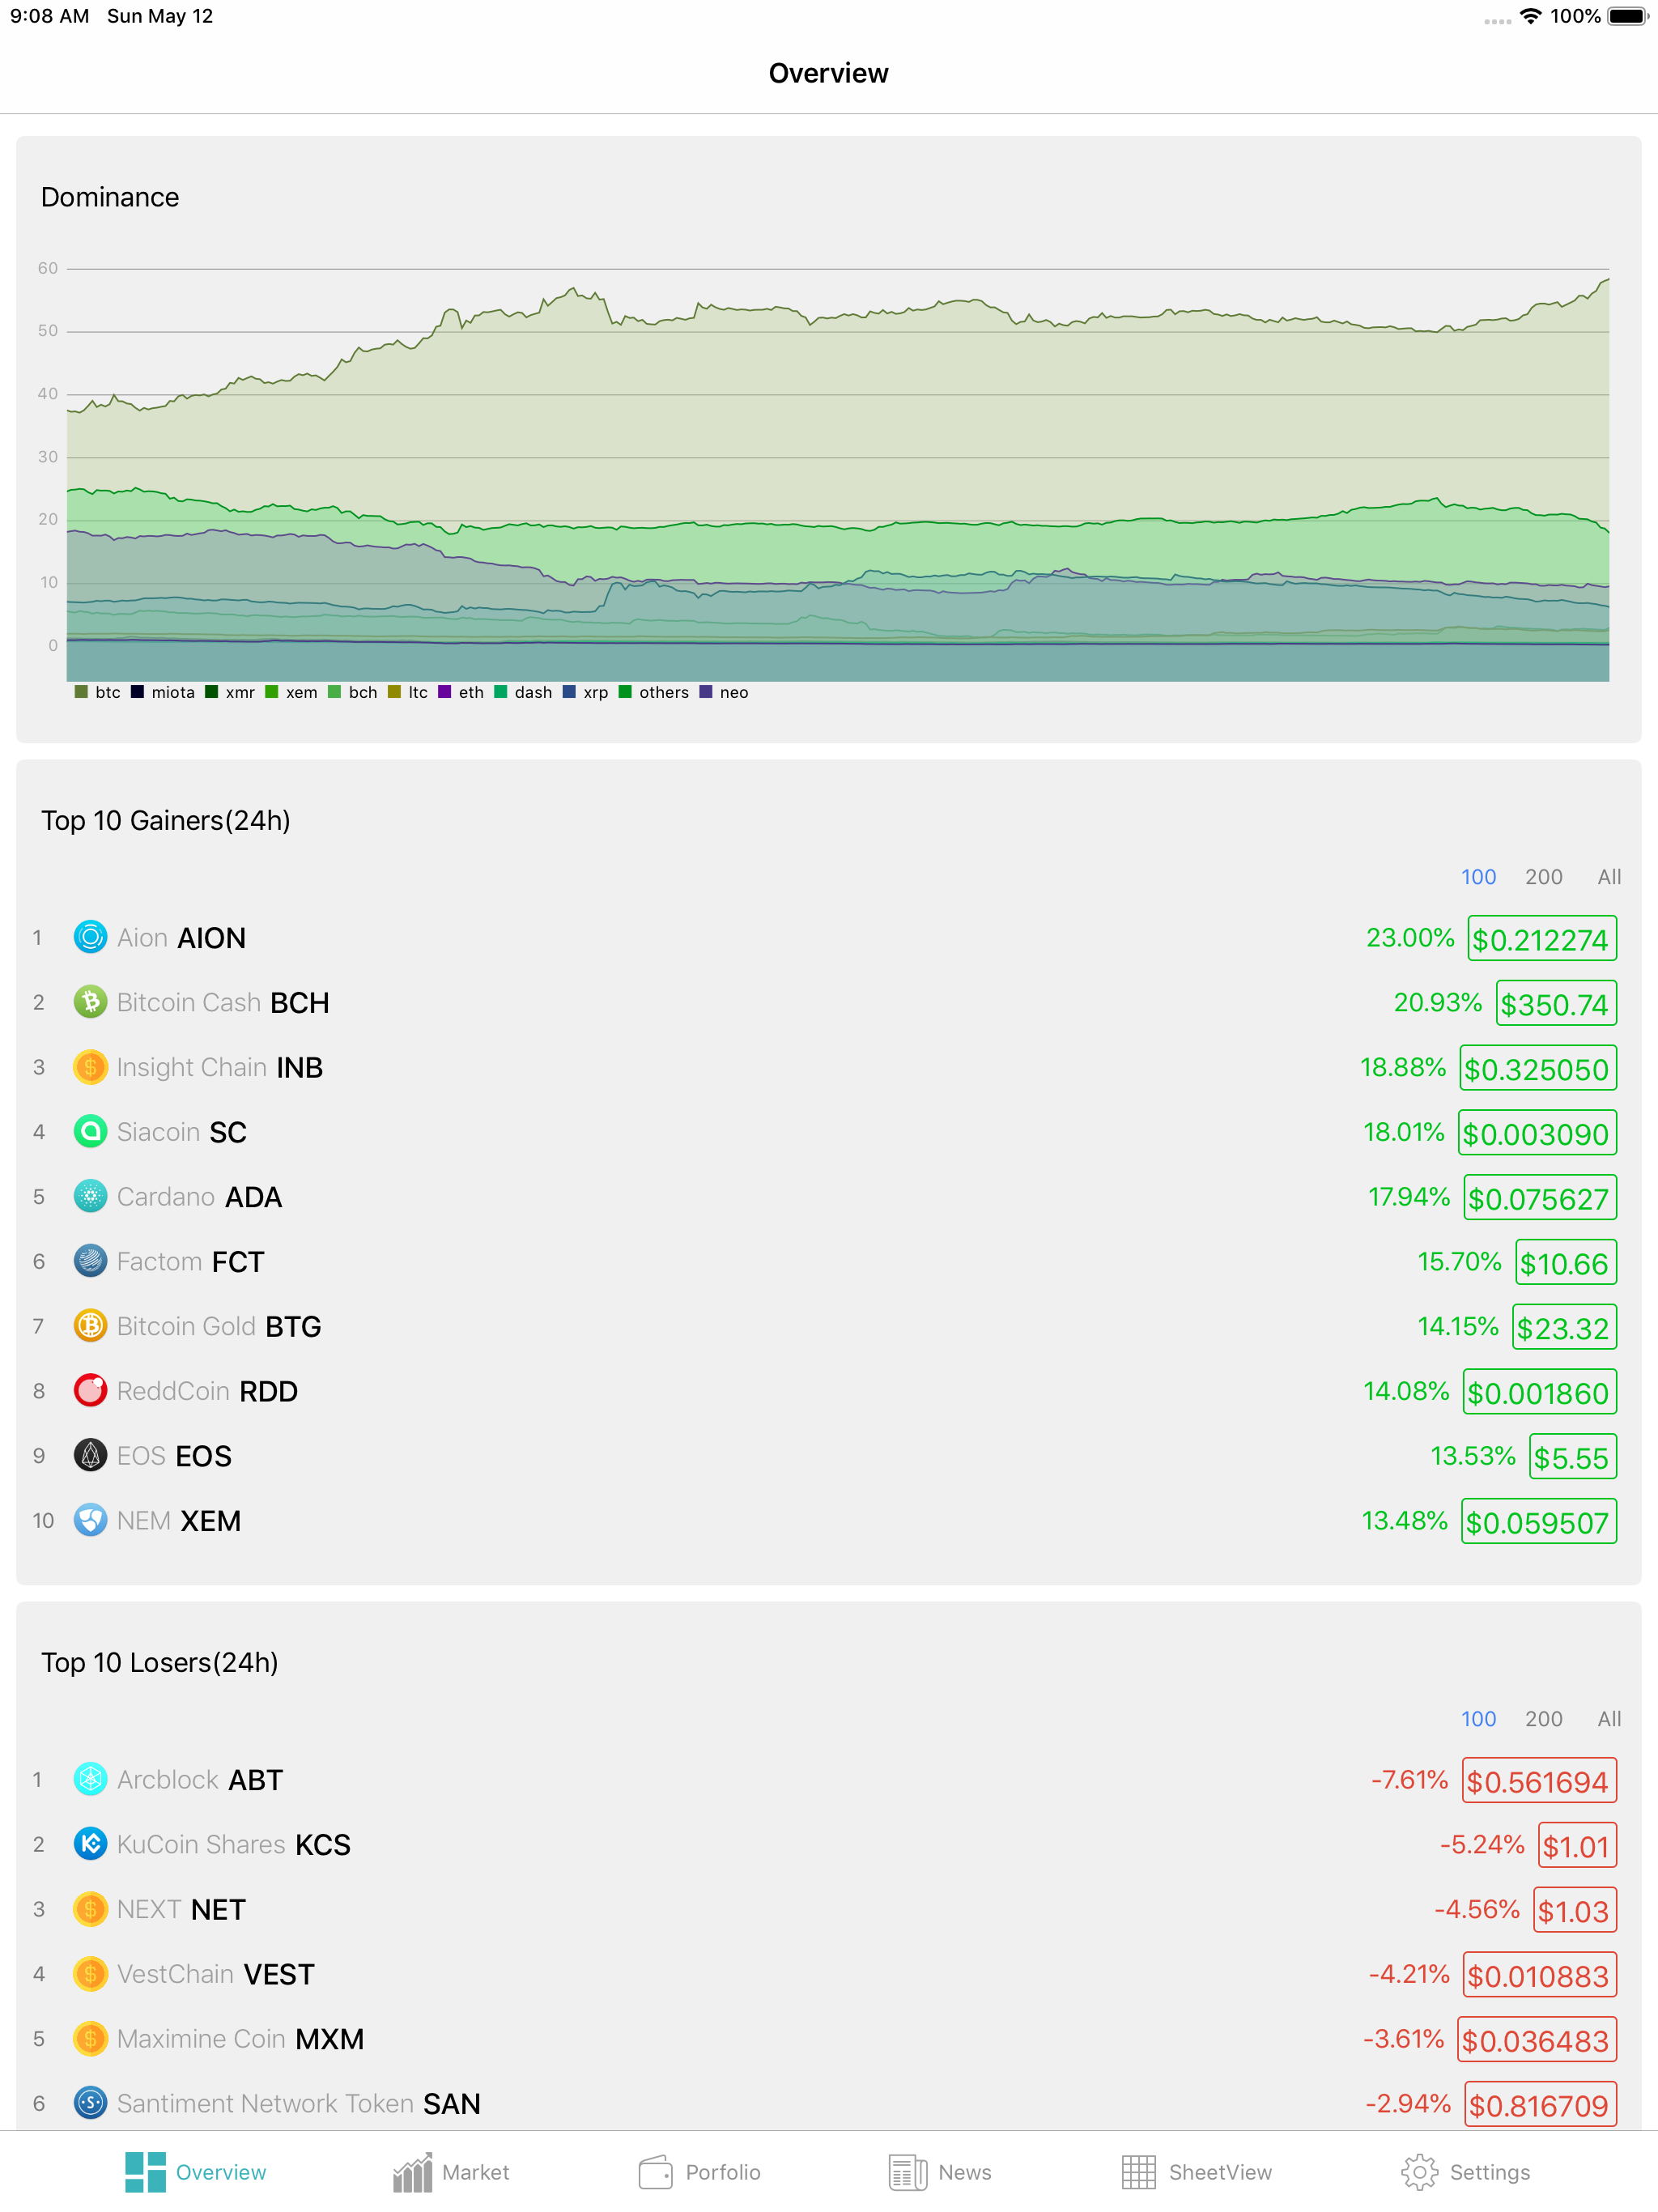
Task: Tap the EOS coin icon
Action: (90, 1455)
